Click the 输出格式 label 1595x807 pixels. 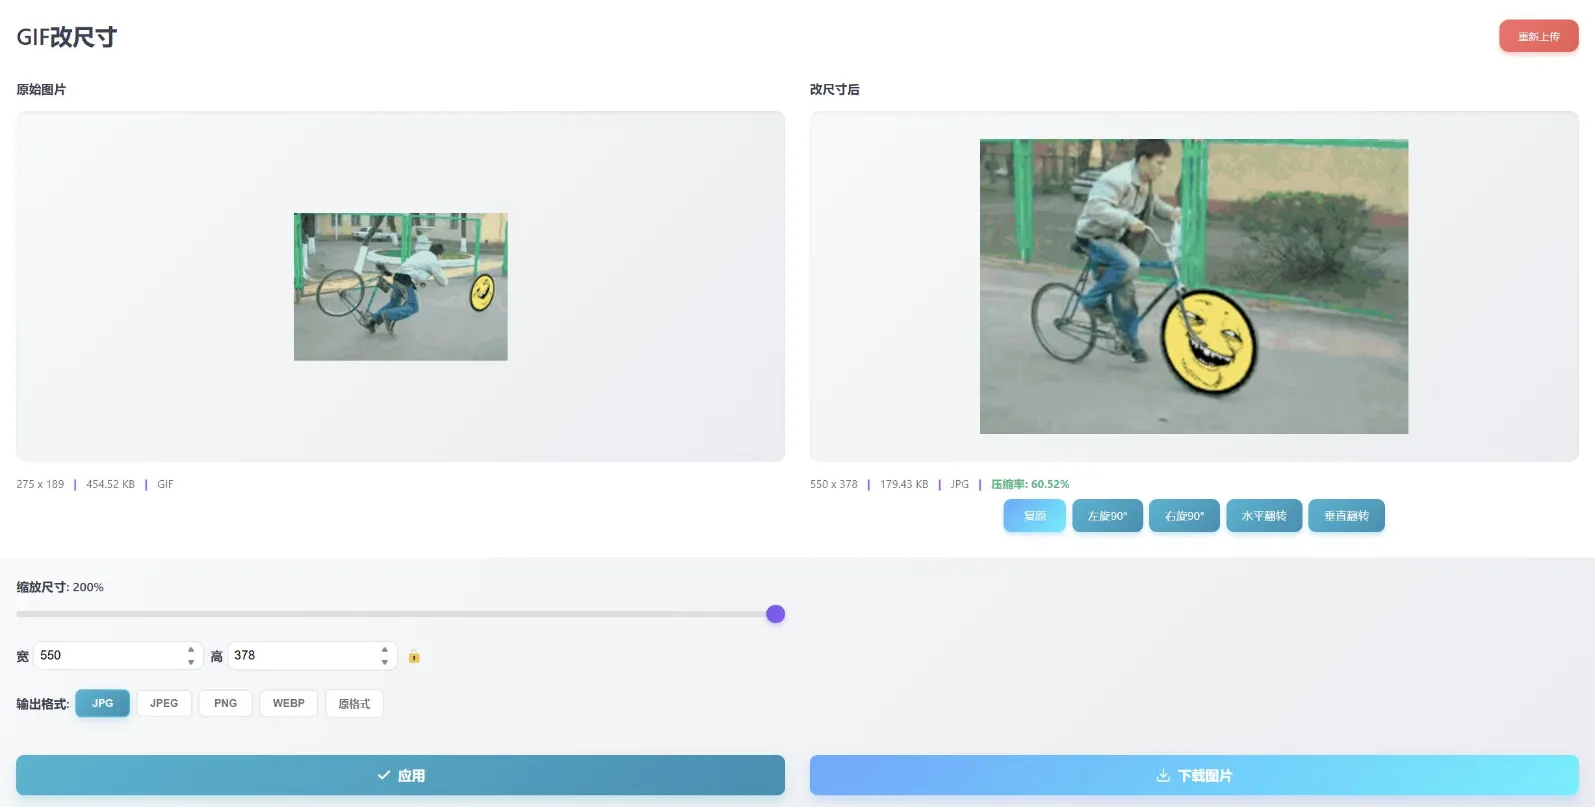[x=43, y=704]
